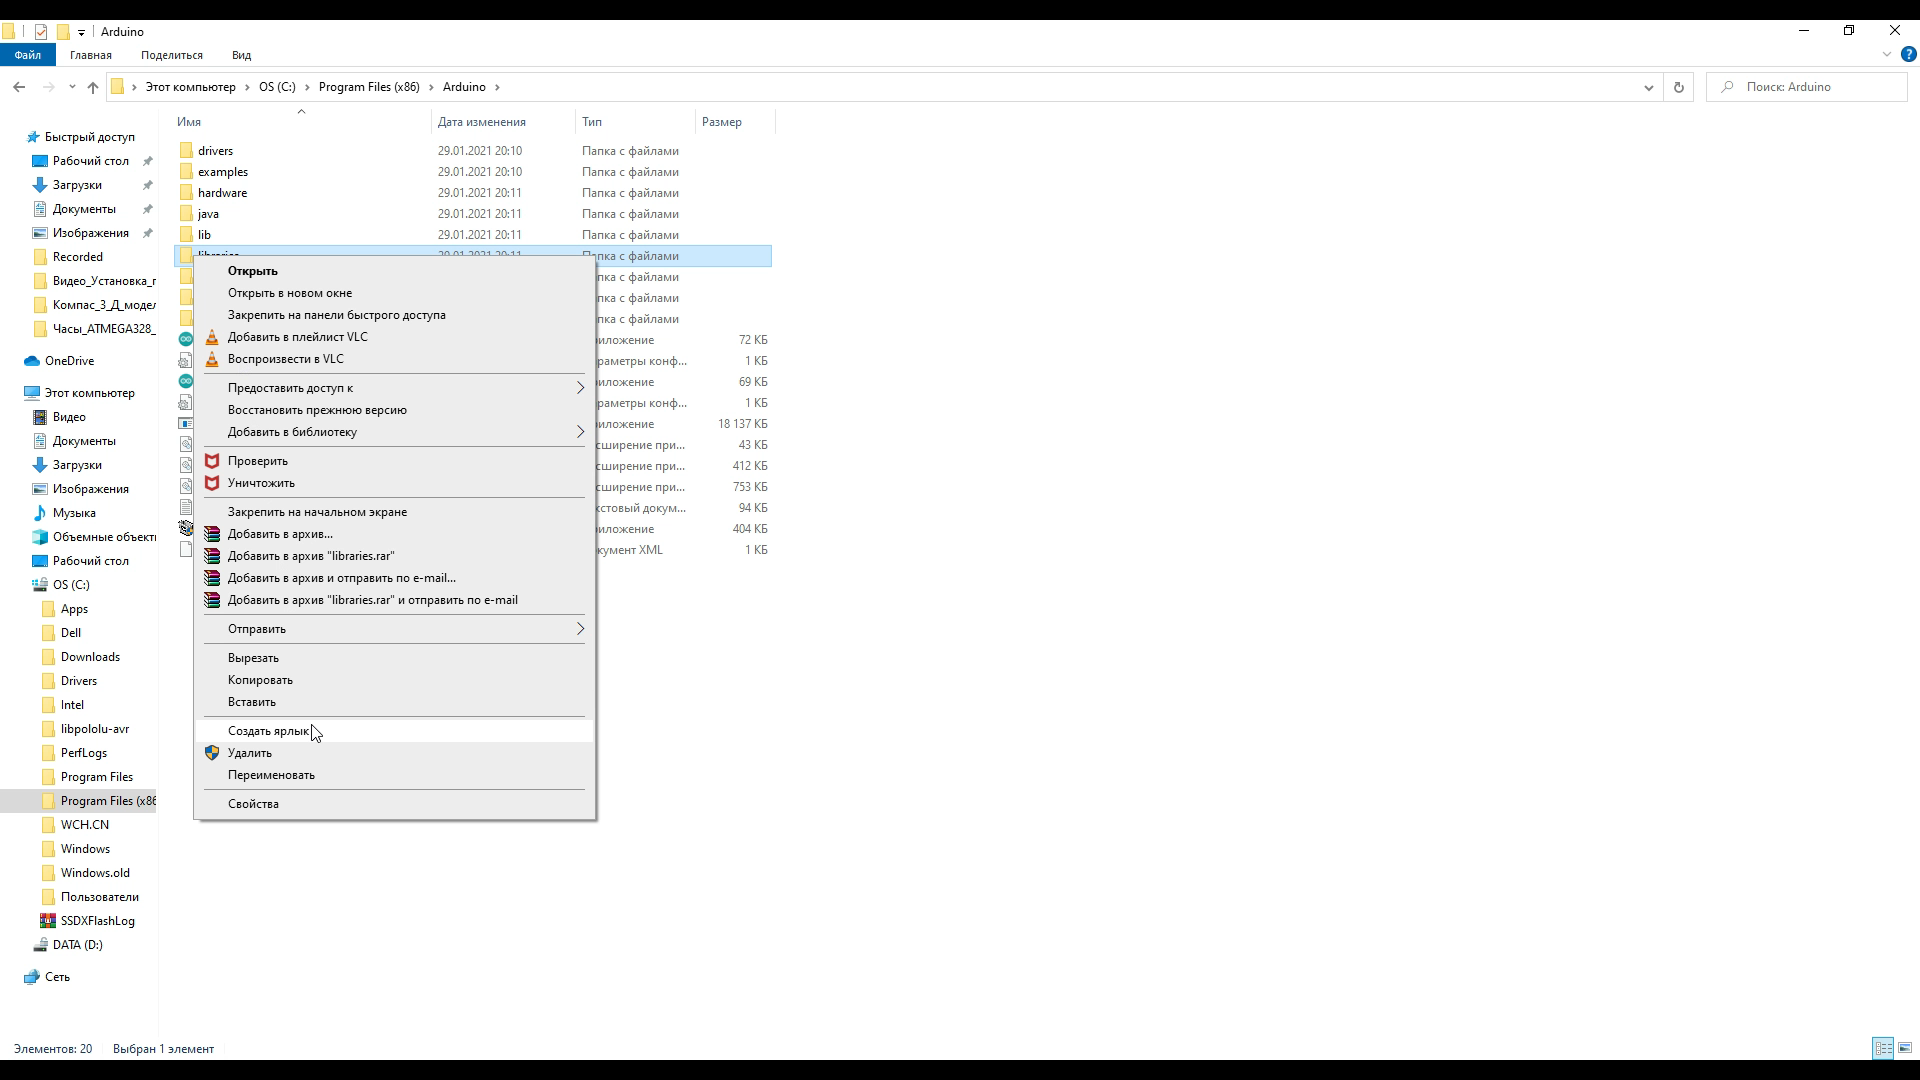Go up one folder level arrow

(93, 87)
